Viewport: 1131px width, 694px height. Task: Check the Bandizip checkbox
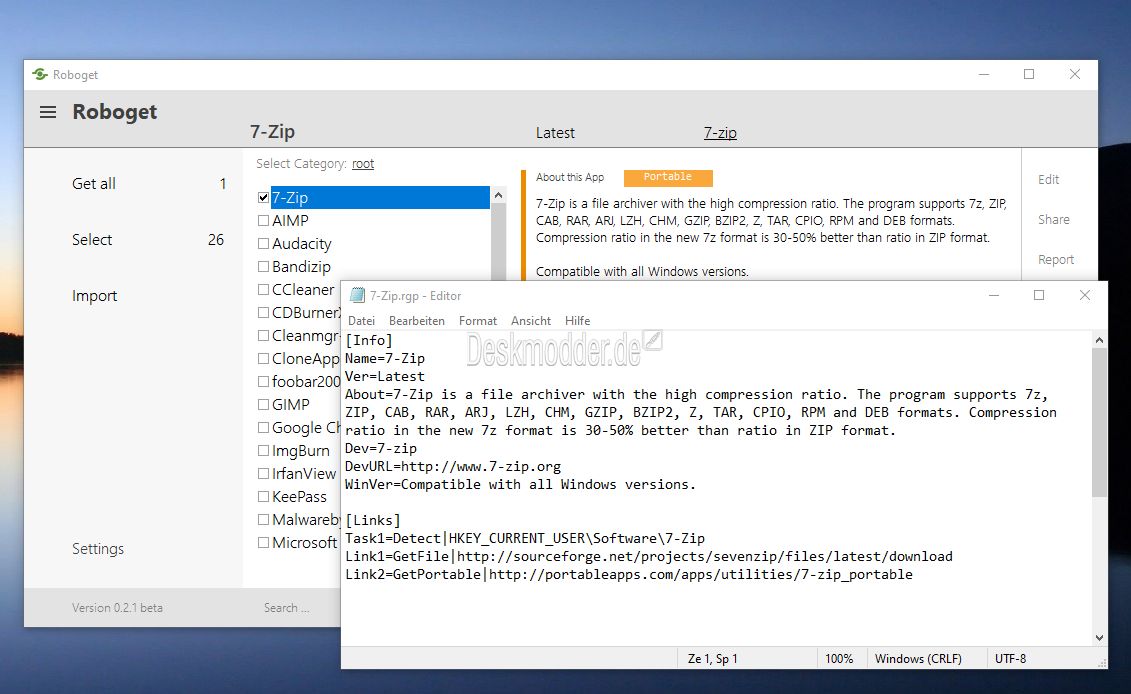(263, 267)
